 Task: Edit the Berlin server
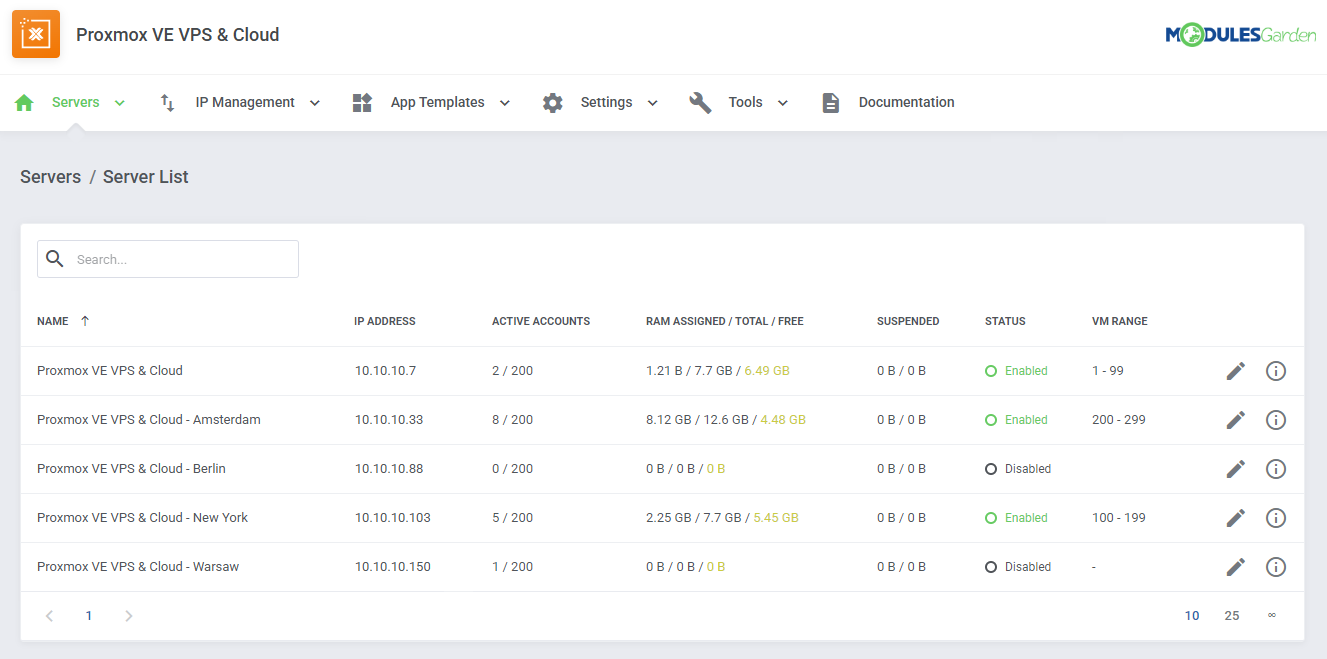click(1236, 469)
